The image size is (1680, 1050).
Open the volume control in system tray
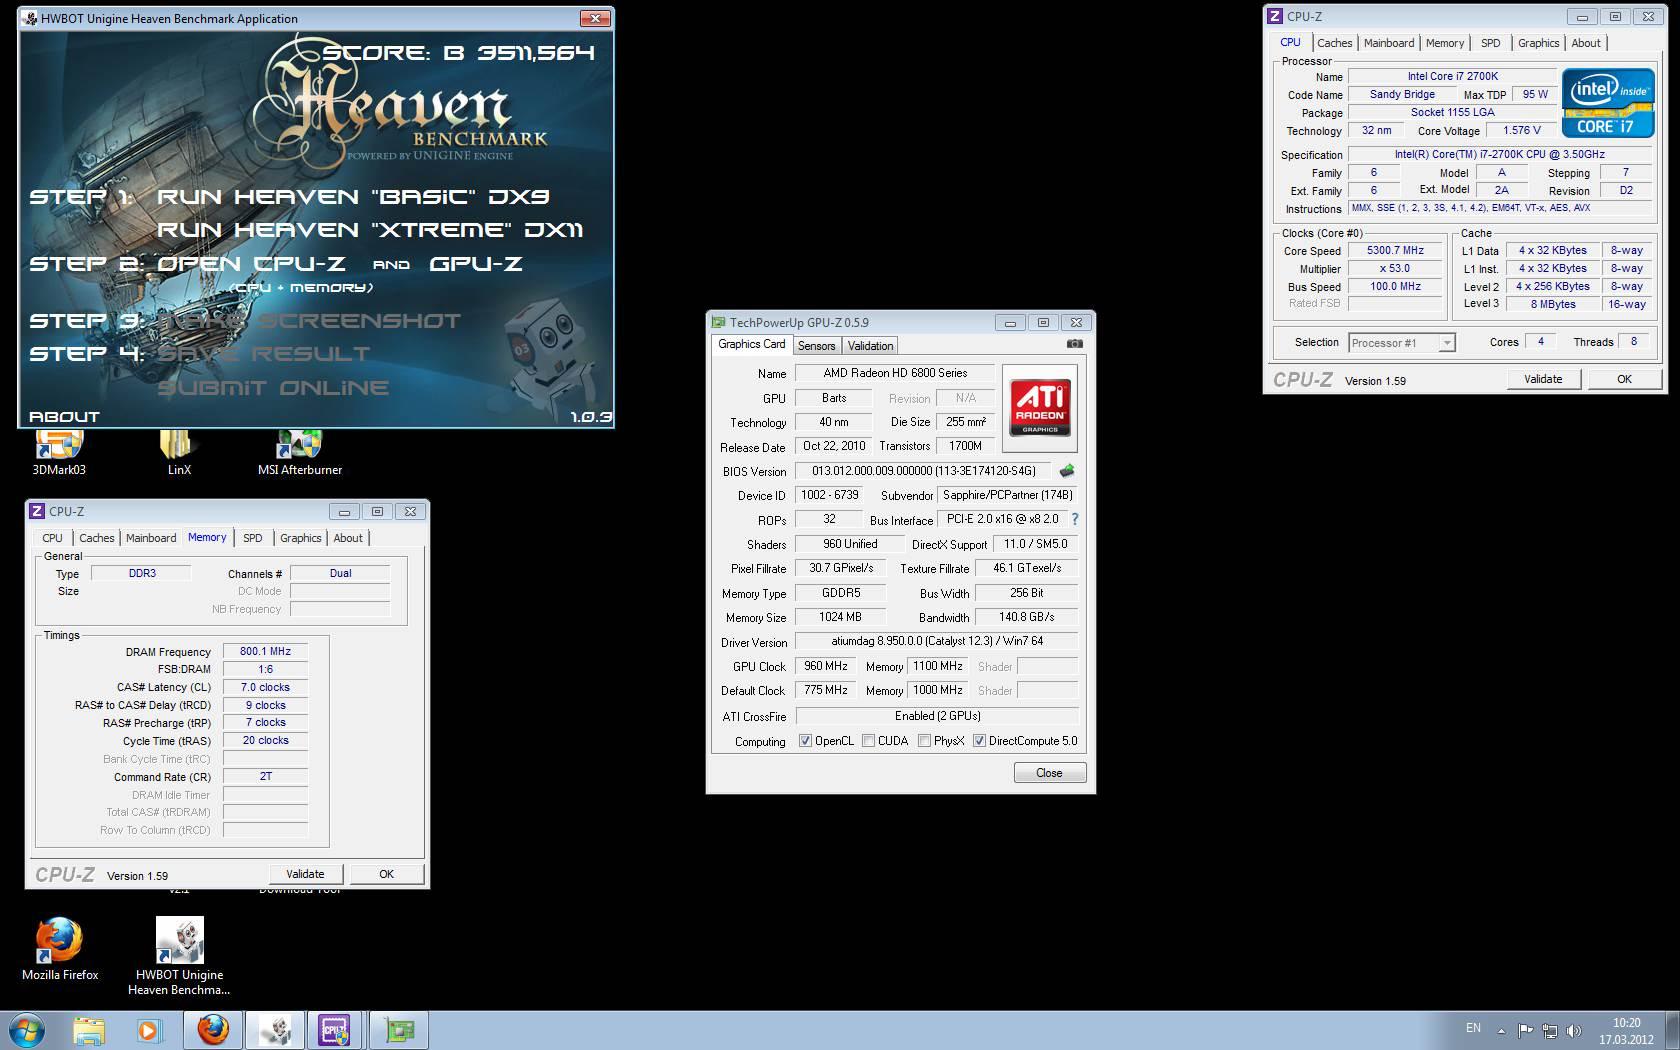point(1574,1030)
